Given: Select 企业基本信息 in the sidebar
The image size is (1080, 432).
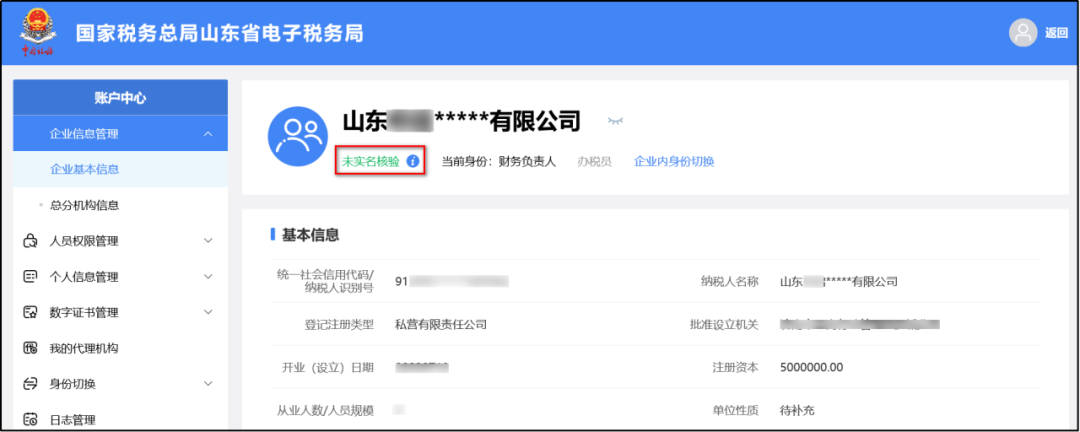Looking at the screenshot, I should click(121, 169).
